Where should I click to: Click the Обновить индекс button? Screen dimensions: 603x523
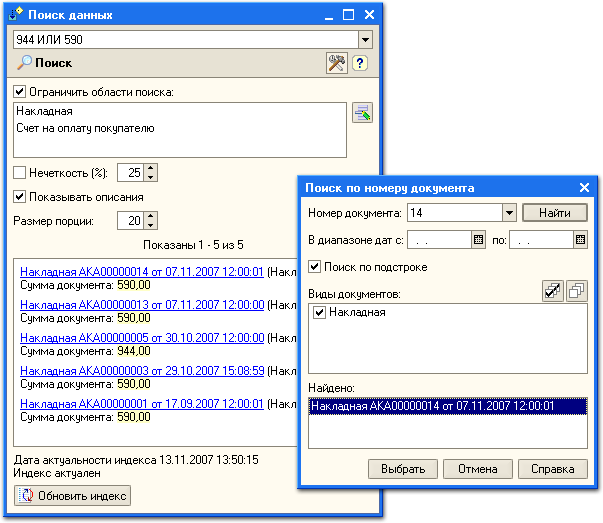click(72, 495)
